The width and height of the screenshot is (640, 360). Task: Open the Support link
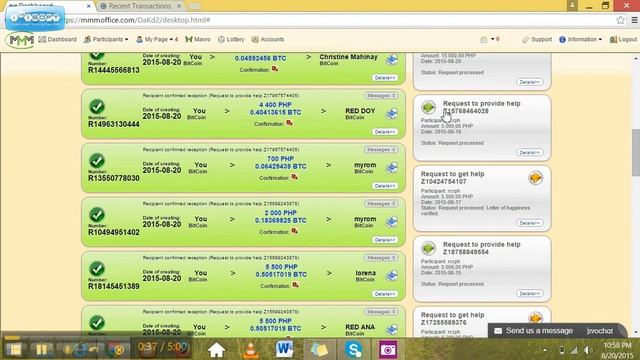(x=537, y=40)
